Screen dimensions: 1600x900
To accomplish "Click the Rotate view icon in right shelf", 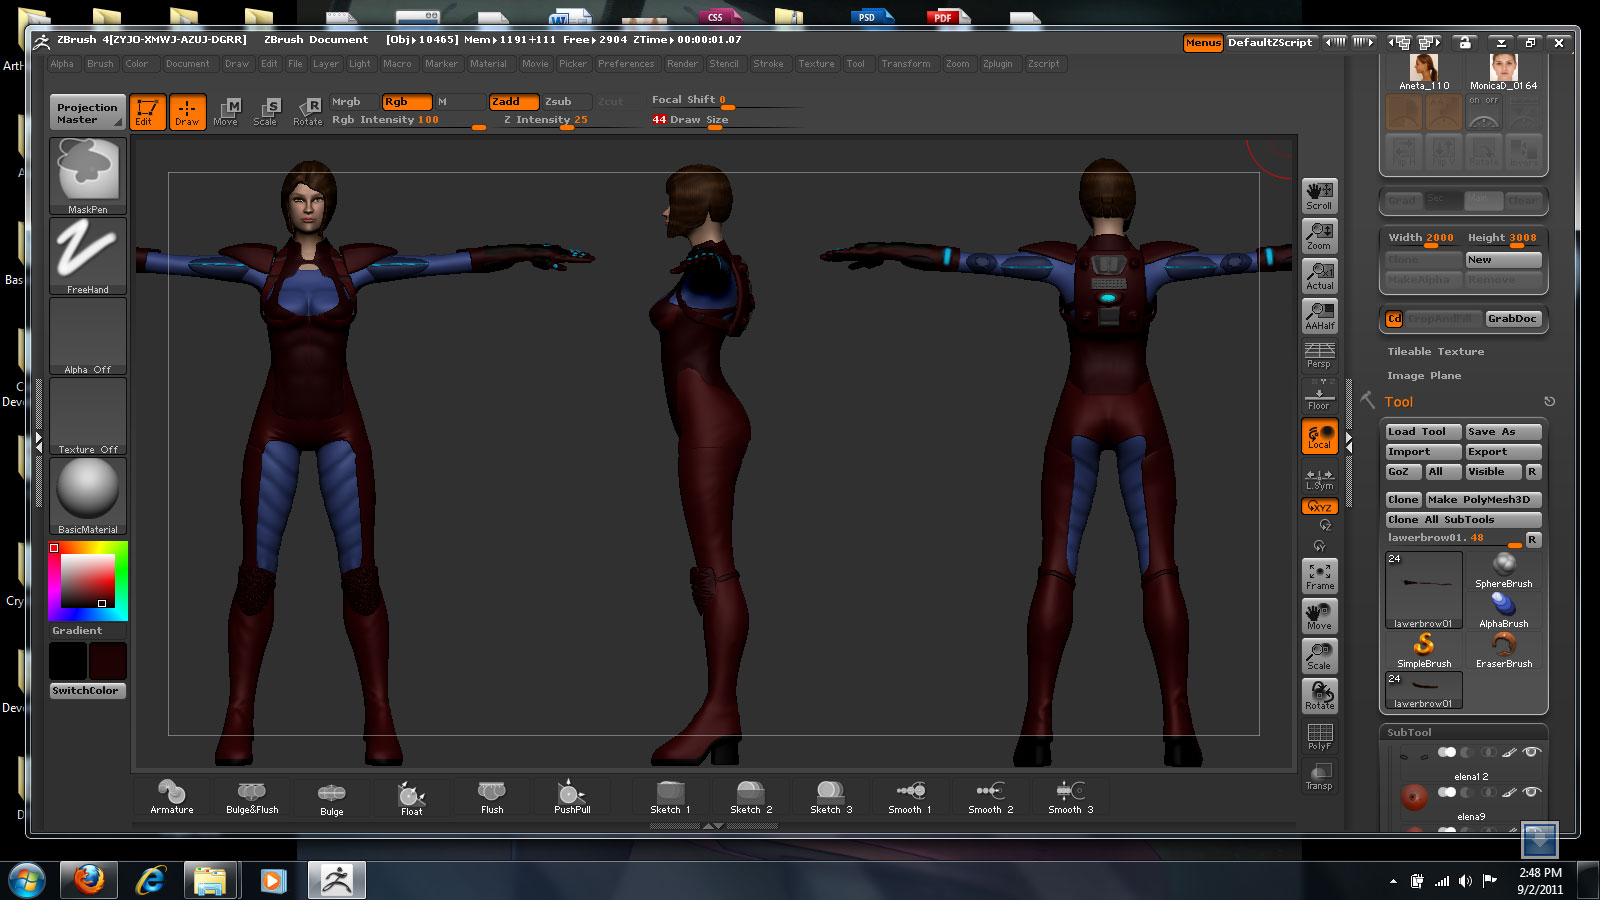I will 1319,695.
